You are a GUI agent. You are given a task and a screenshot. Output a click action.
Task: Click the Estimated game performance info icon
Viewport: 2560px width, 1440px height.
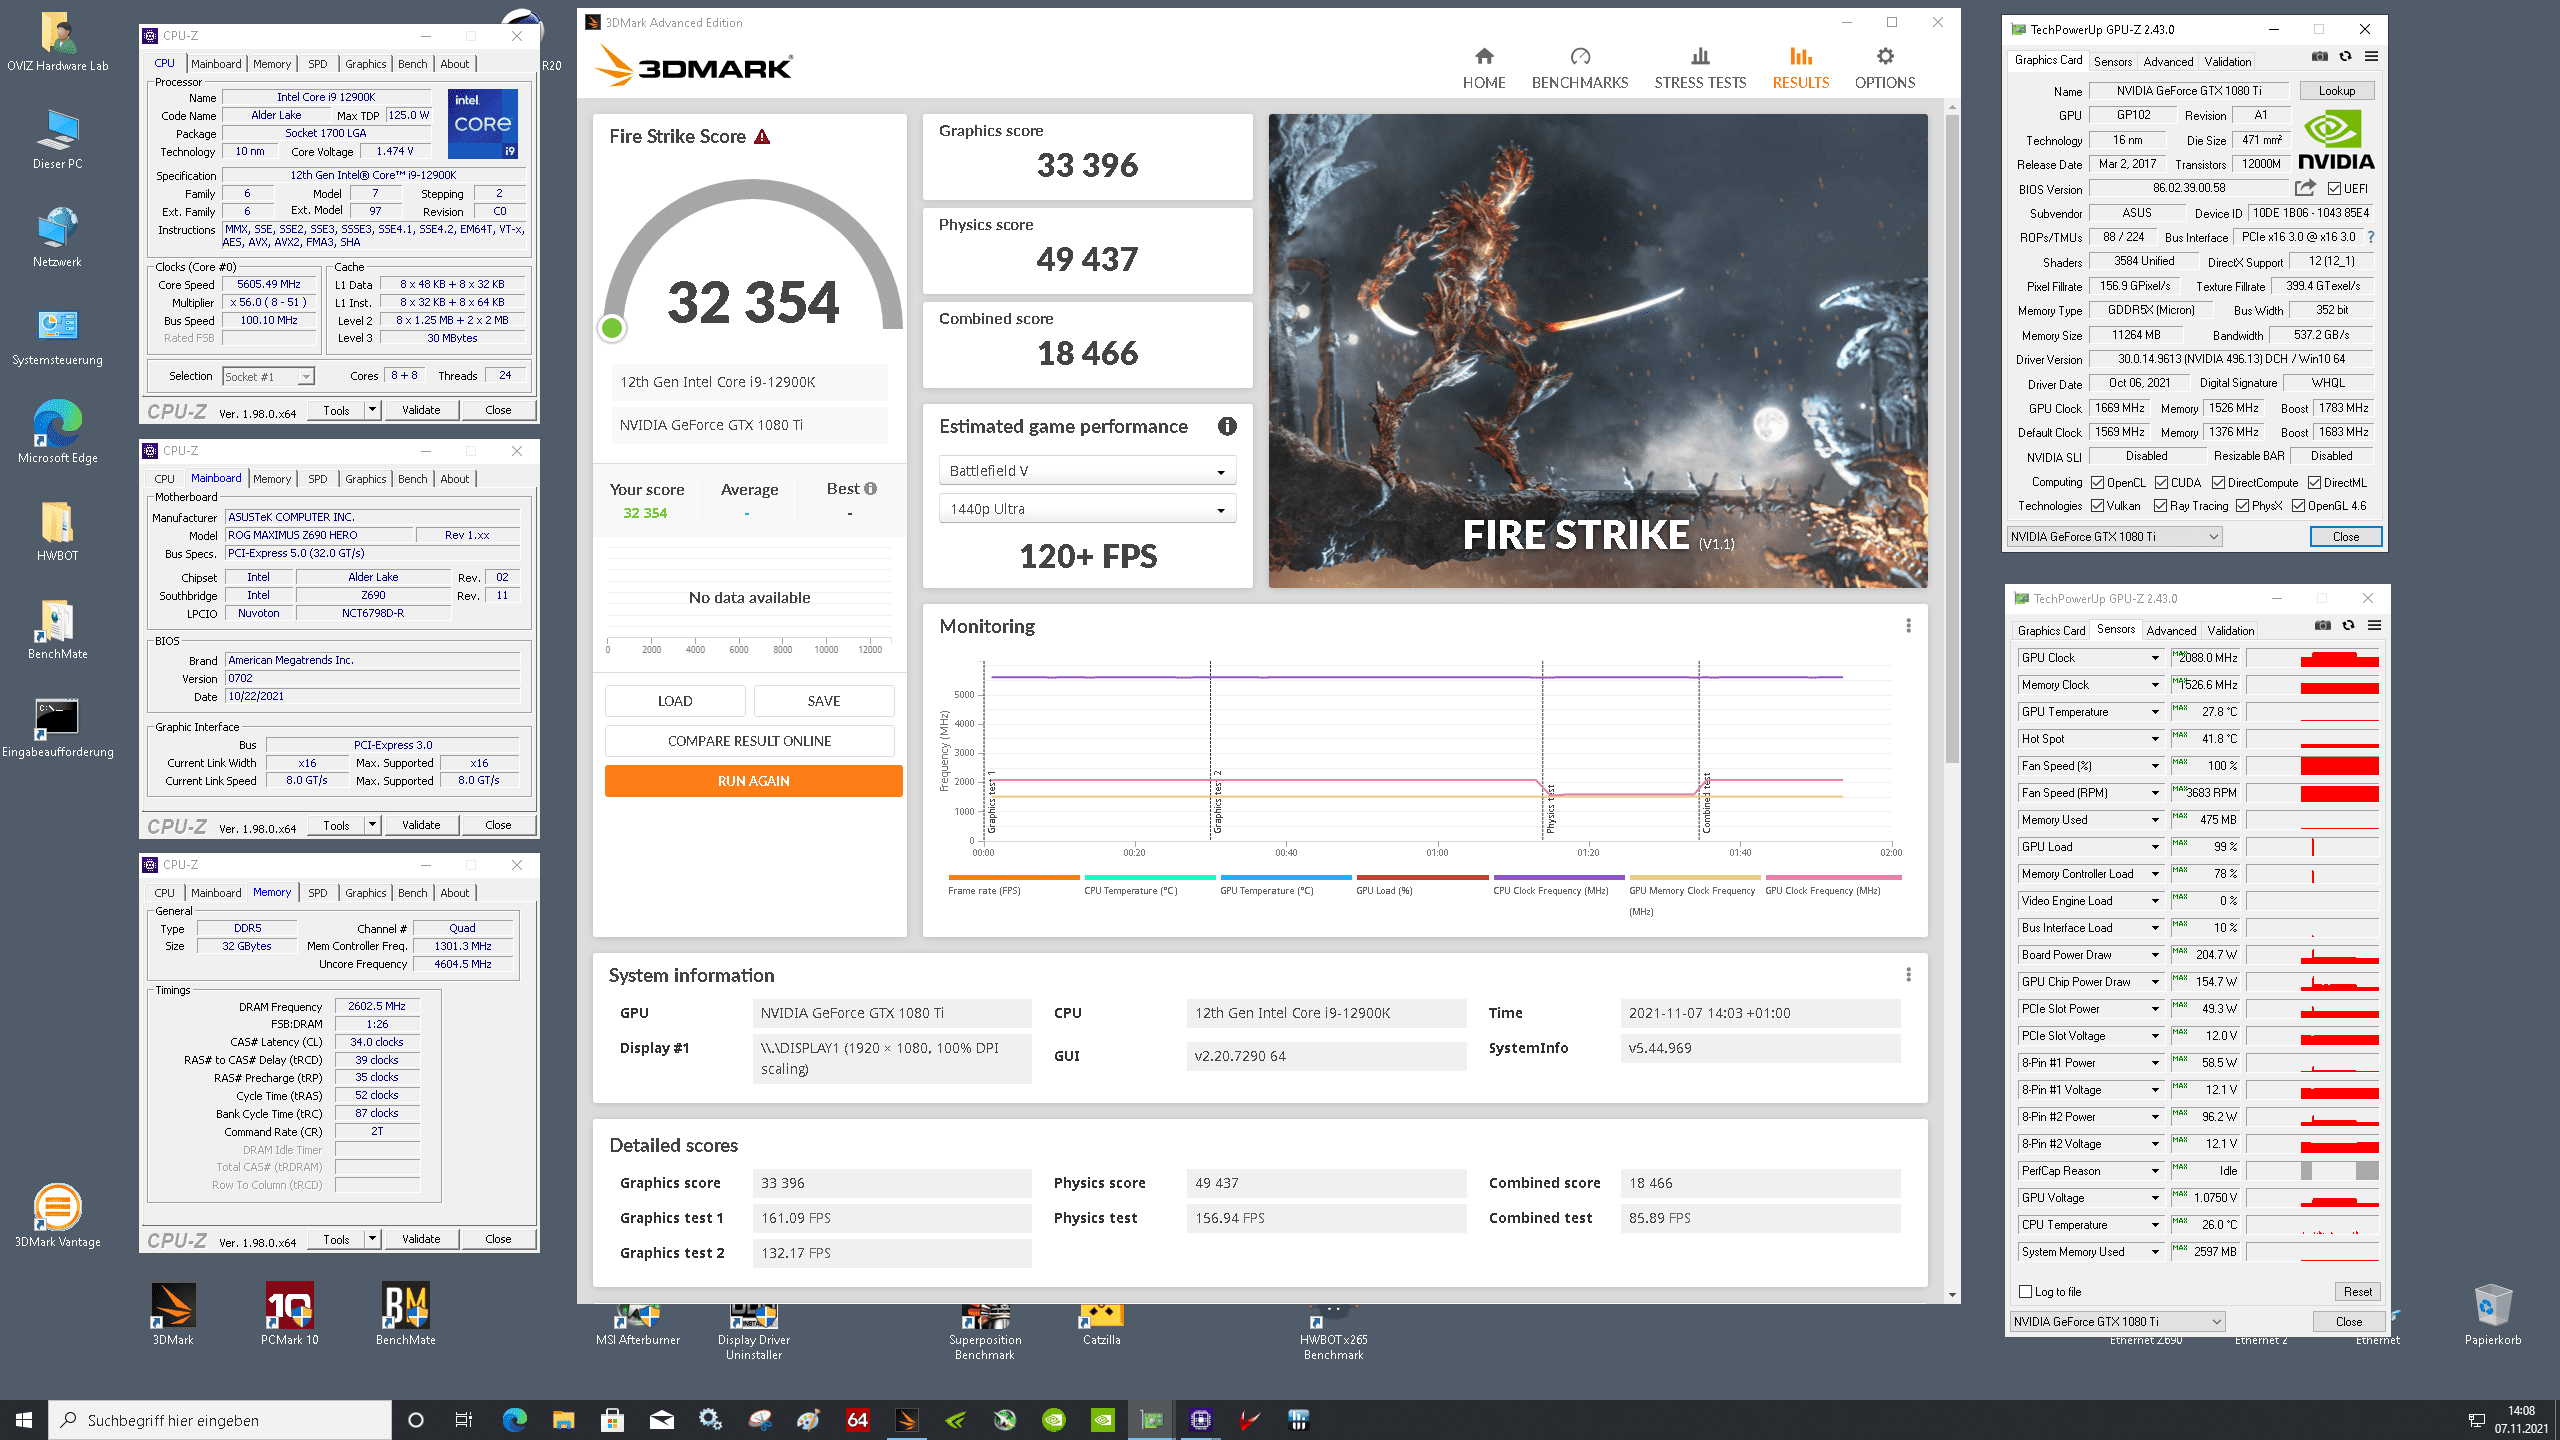pos(1227,427)
